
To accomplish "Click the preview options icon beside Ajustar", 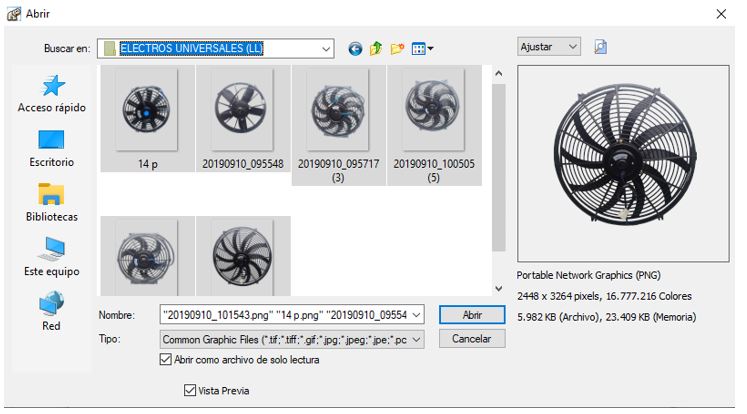I will 601,47.
